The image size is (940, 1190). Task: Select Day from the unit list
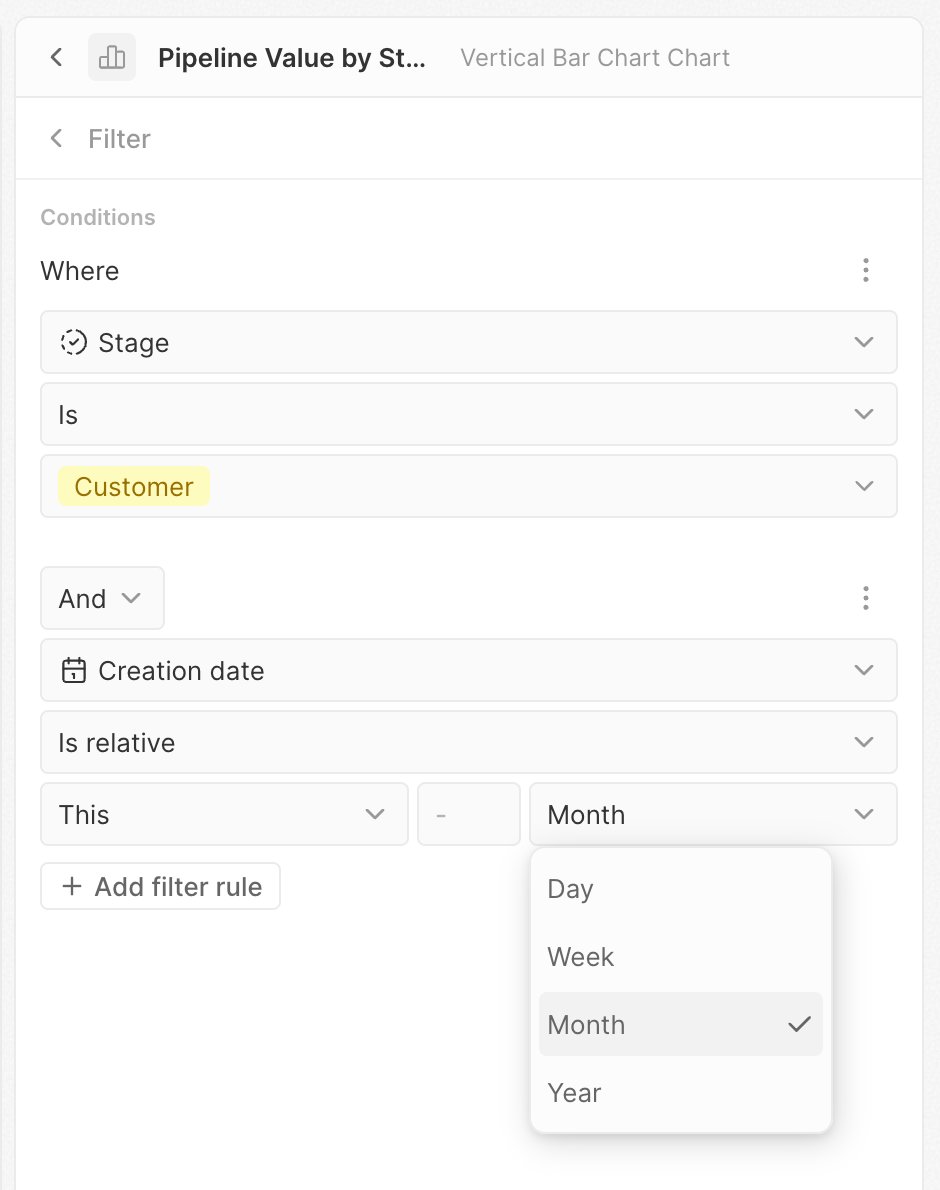681,889
